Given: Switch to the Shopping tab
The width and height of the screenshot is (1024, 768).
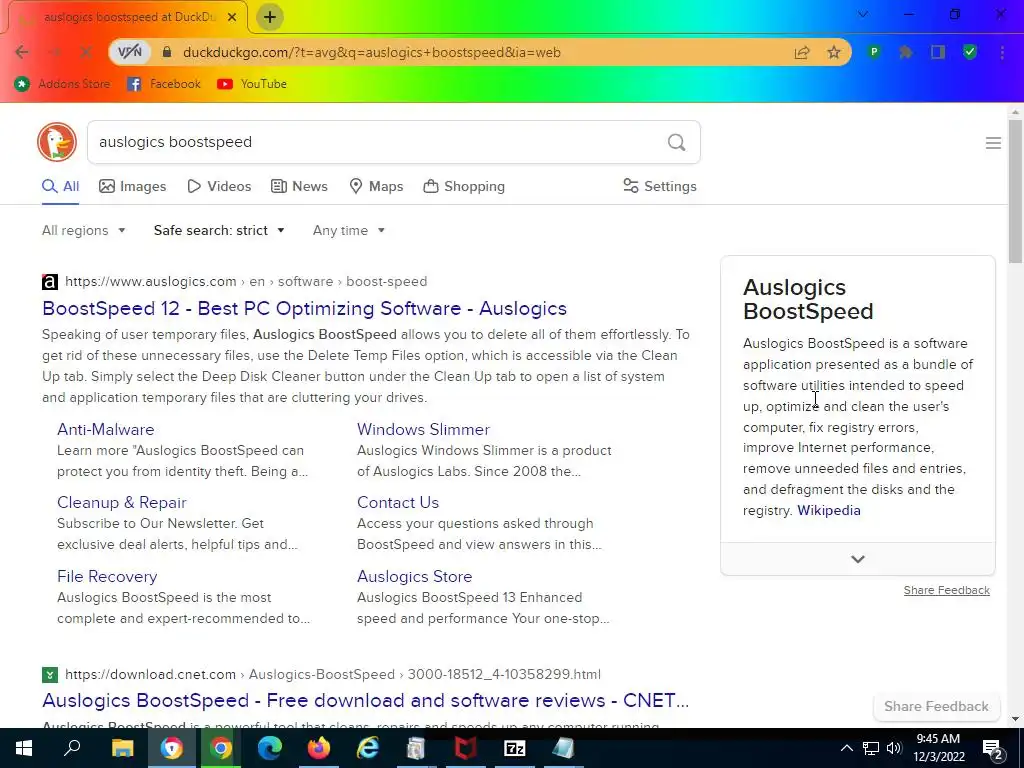Looking at the screenshot, I should coord(464,186).
